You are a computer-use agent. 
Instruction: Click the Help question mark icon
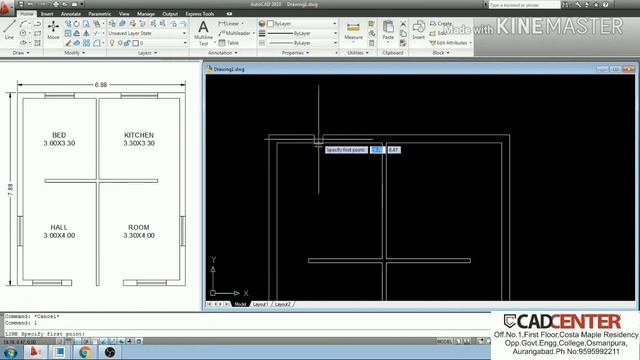point(606,4)
